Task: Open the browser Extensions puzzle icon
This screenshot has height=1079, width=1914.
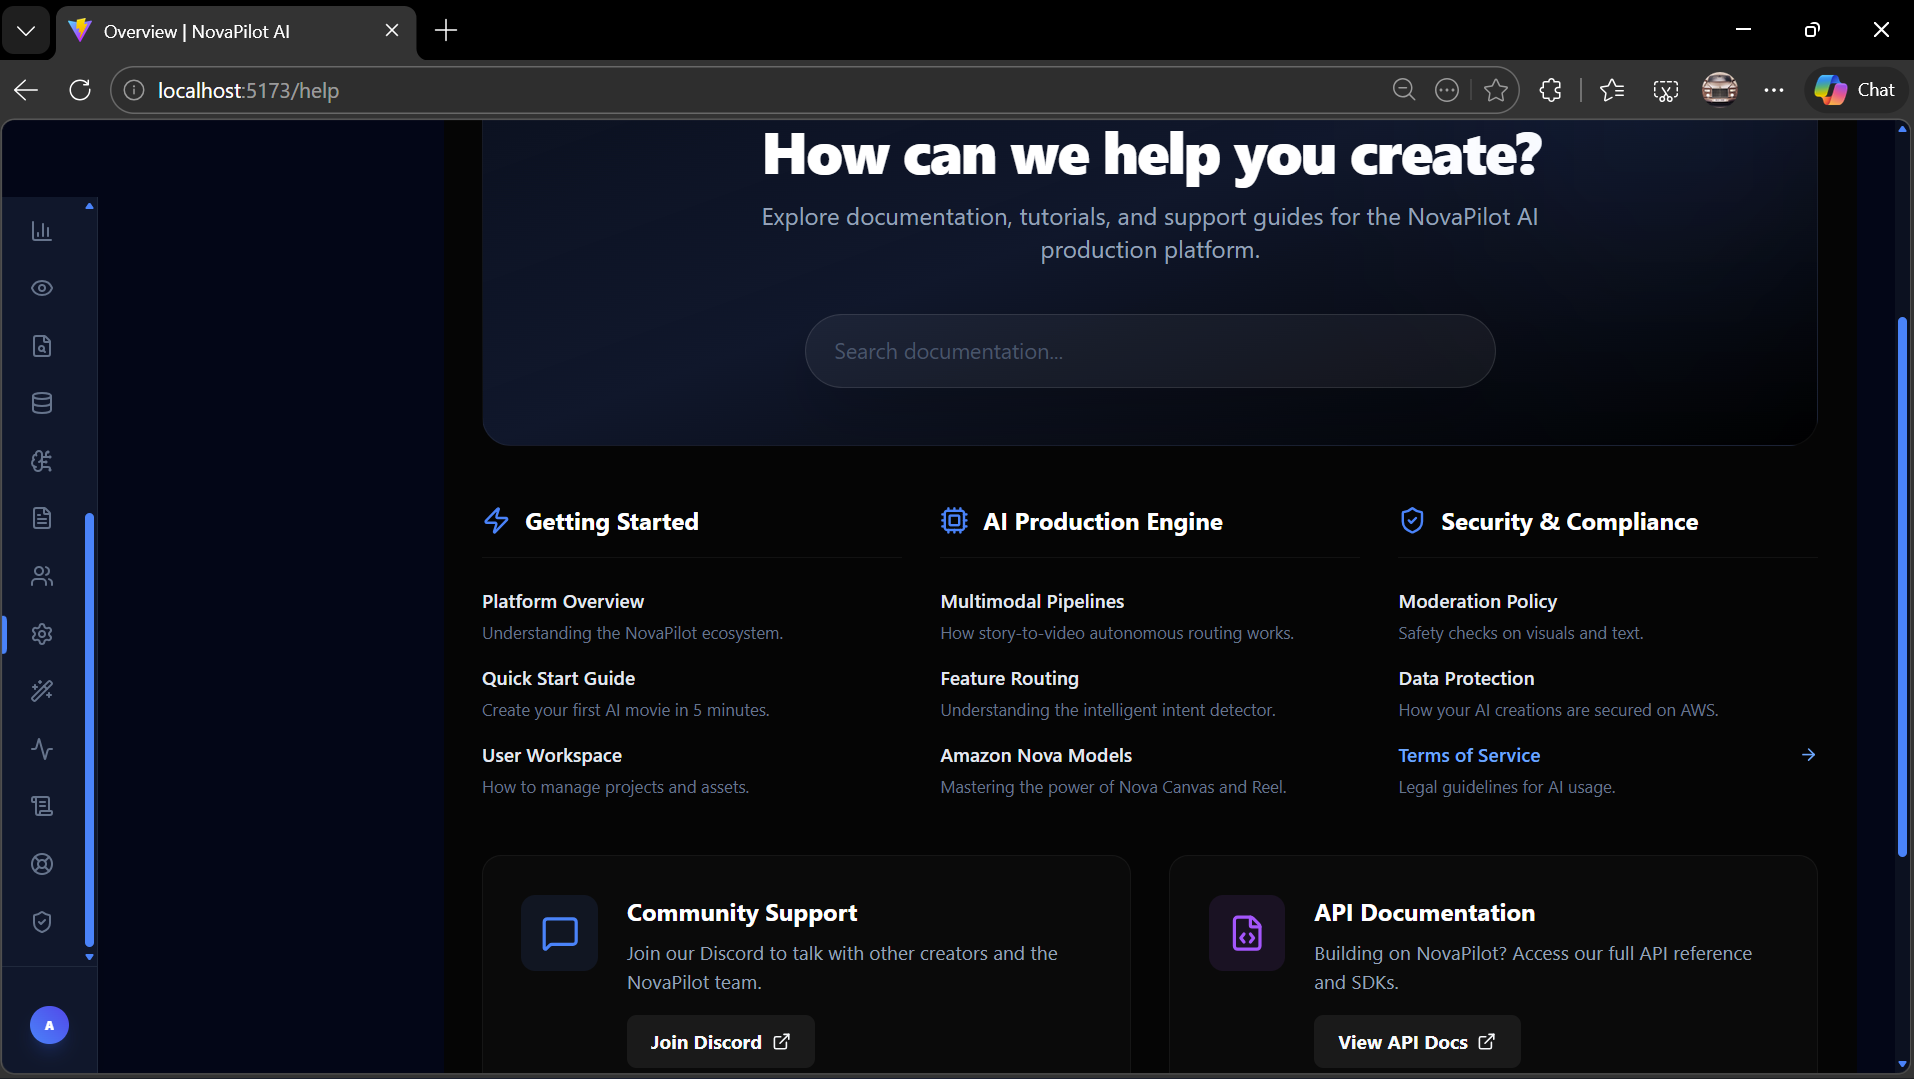Action: (x=1550, y=90)
